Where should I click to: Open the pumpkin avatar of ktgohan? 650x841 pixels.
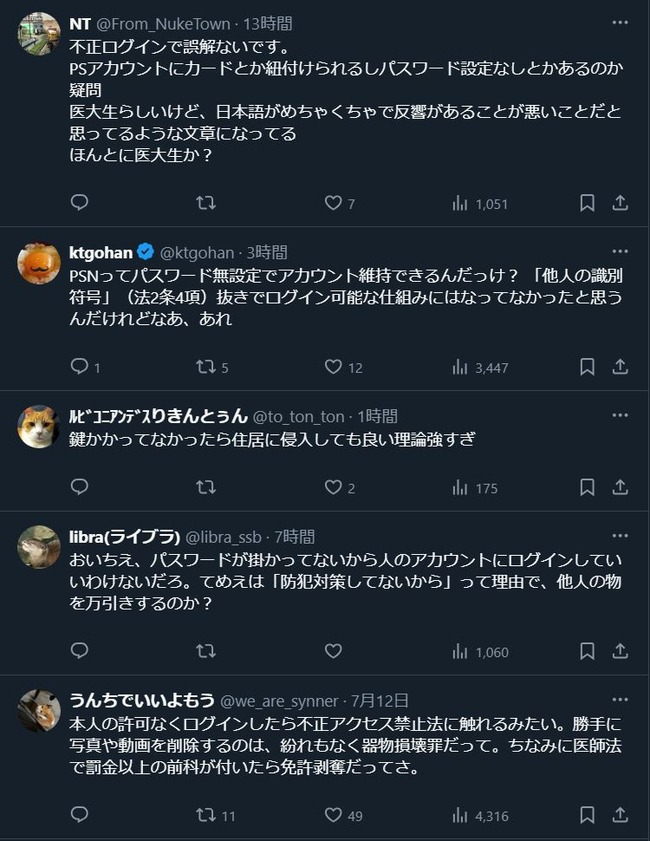coord(39,263)
